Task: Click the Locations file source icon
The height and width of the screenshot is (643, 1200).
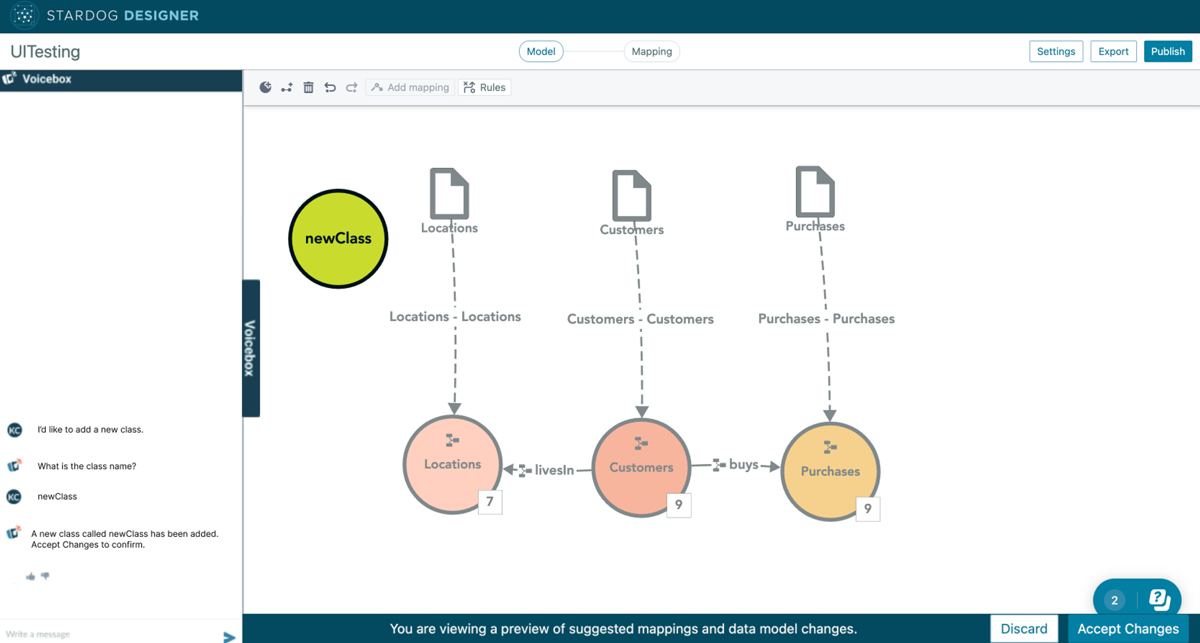Action: (x=449, y=192)
